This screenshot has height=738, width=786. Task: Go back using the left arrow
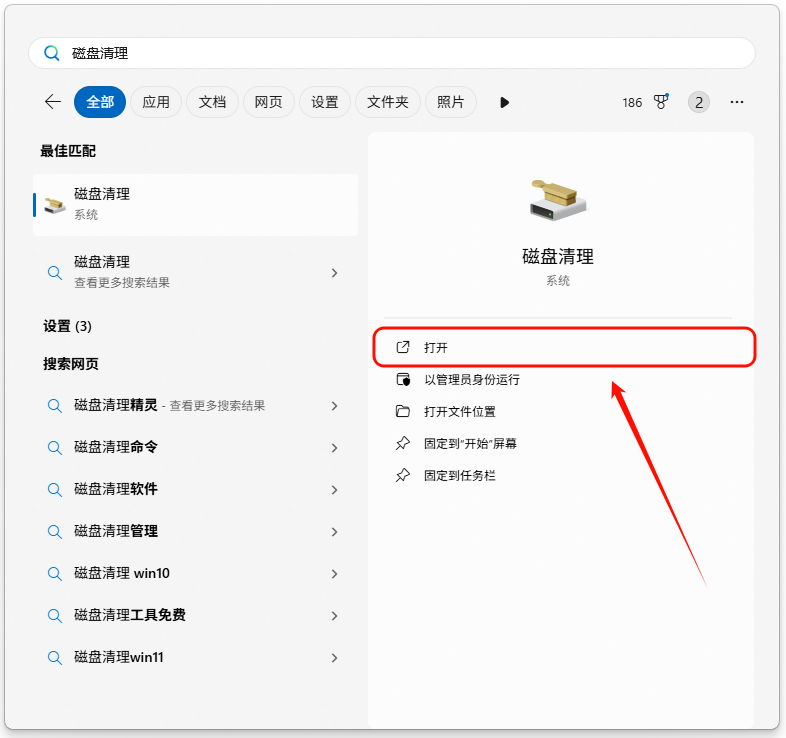(x=53, y=102)
